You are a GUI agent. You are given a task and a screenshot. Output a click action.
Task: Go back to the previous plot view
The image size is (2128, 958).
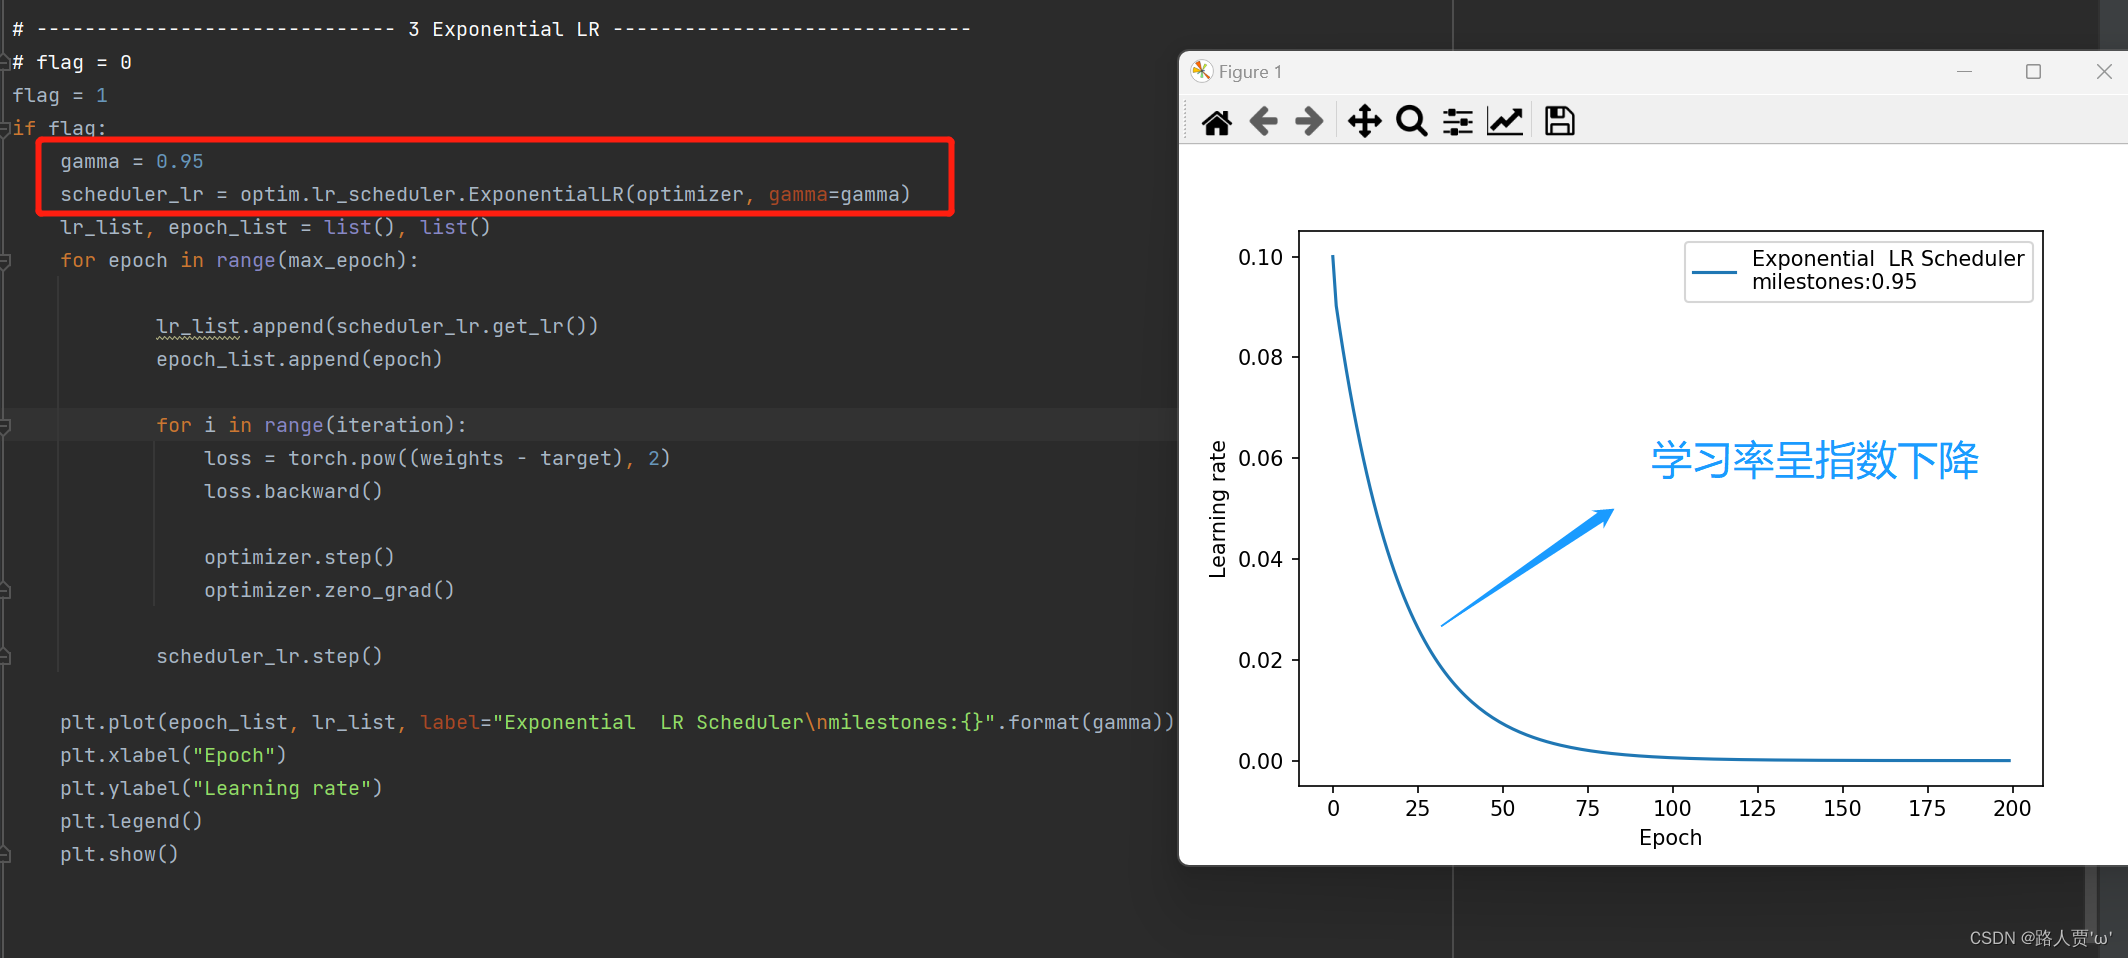pyautogui.click(x=1263, y=122)
